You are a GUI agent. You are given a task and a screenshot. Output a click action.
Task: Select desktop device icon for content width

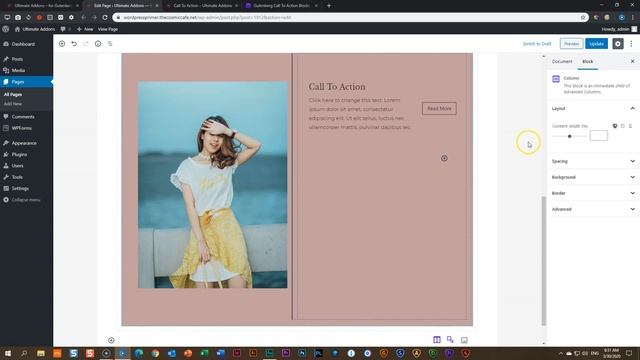pos(615,126)
